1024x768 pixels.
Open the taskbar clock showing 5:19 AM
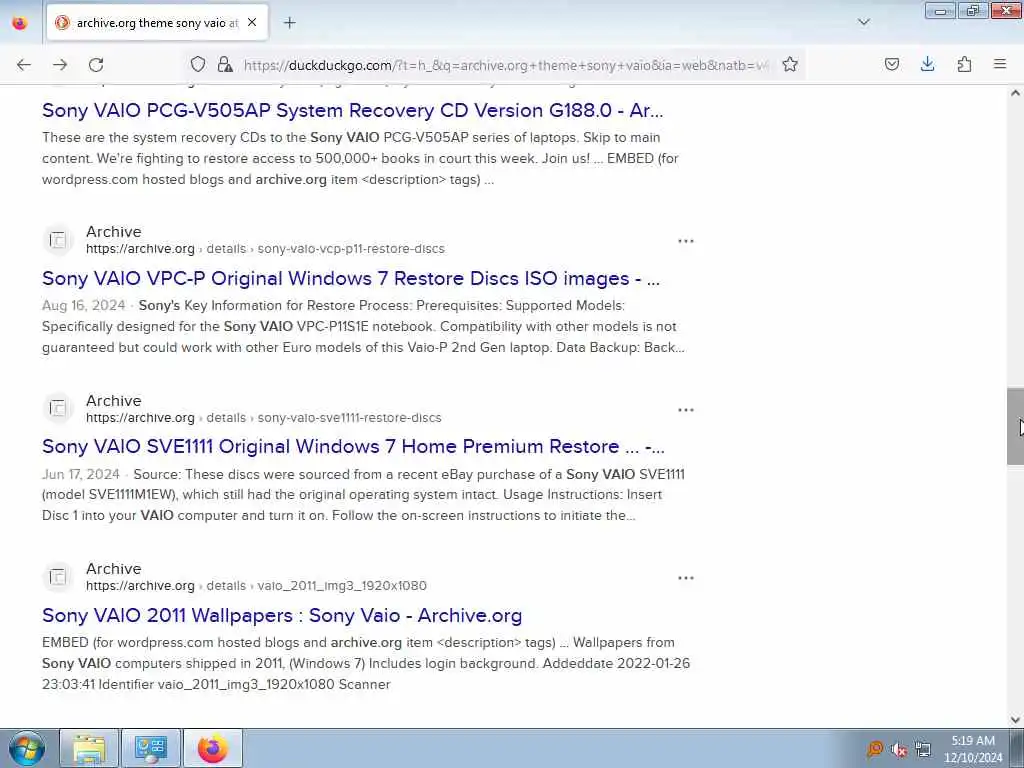[973, 749]
